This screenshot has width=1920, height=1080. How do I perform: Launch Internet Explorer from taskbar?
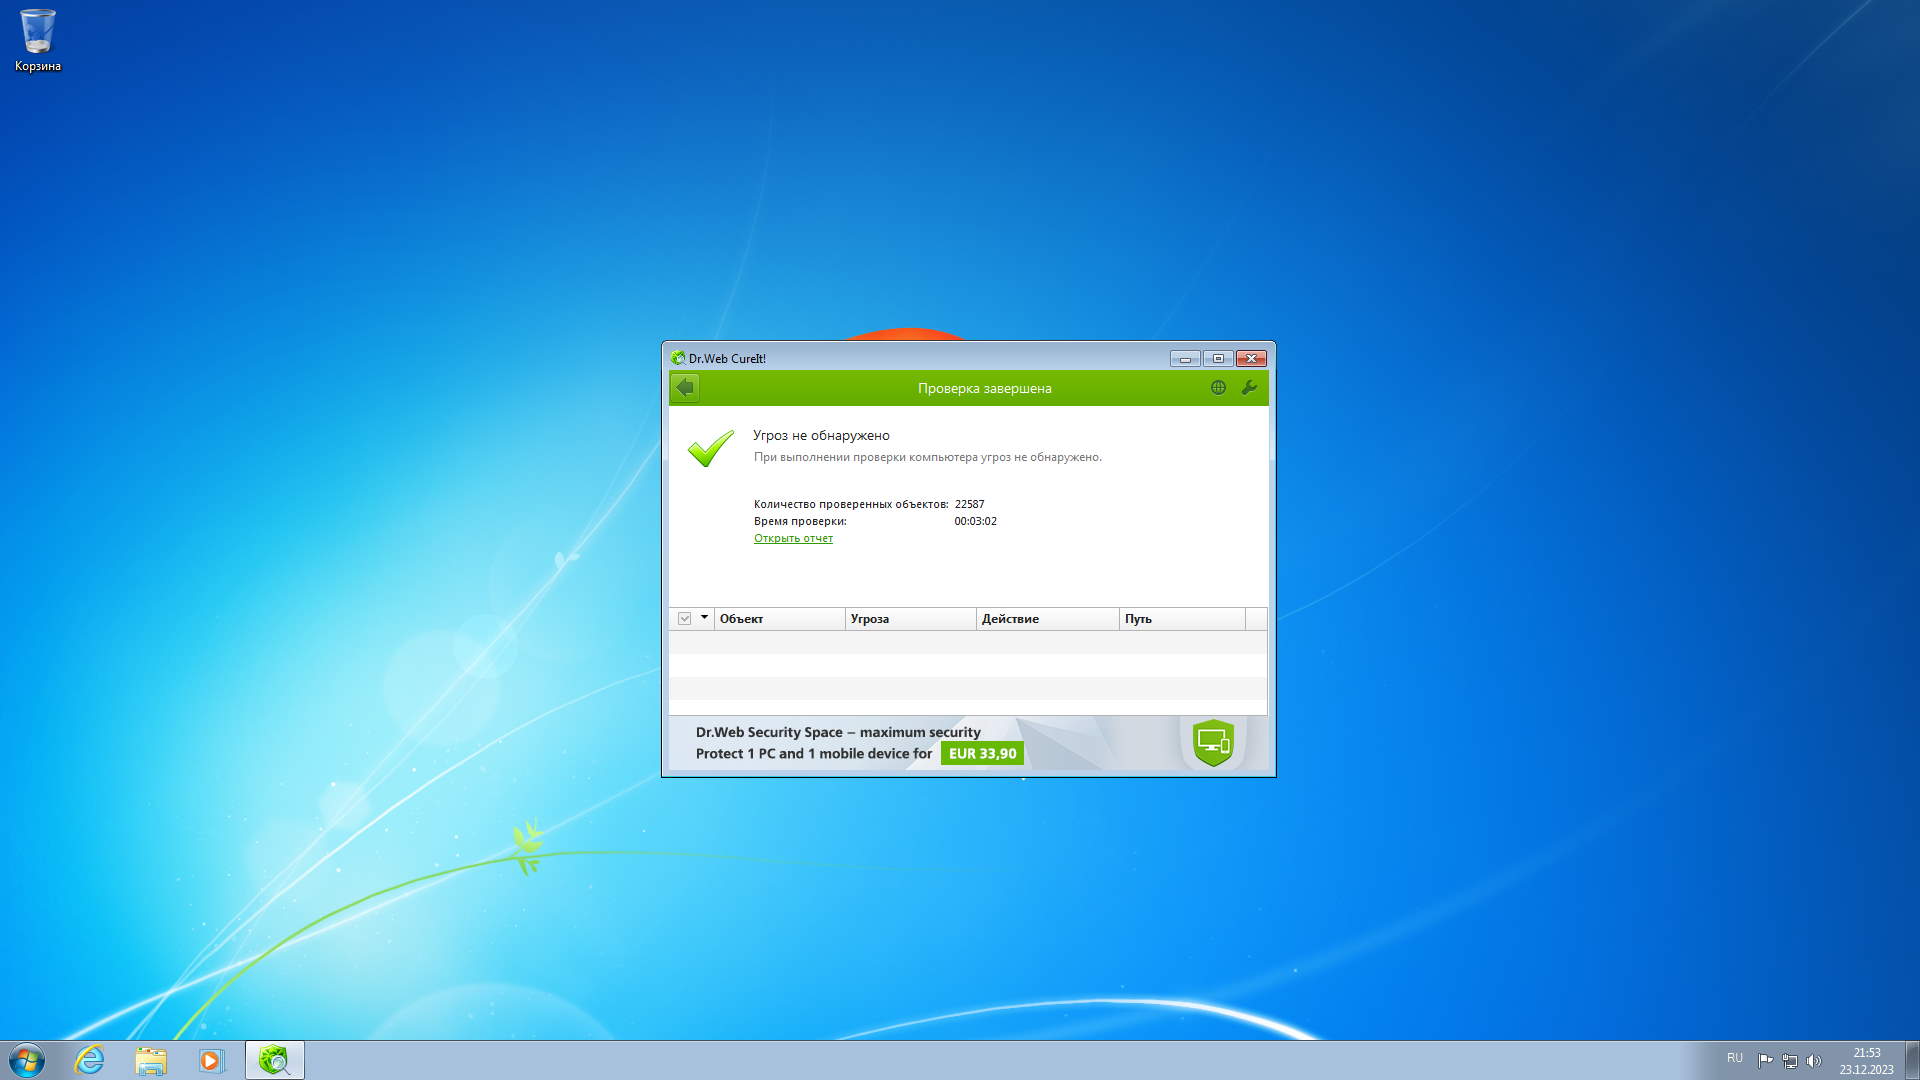[x=90, y=1060]
